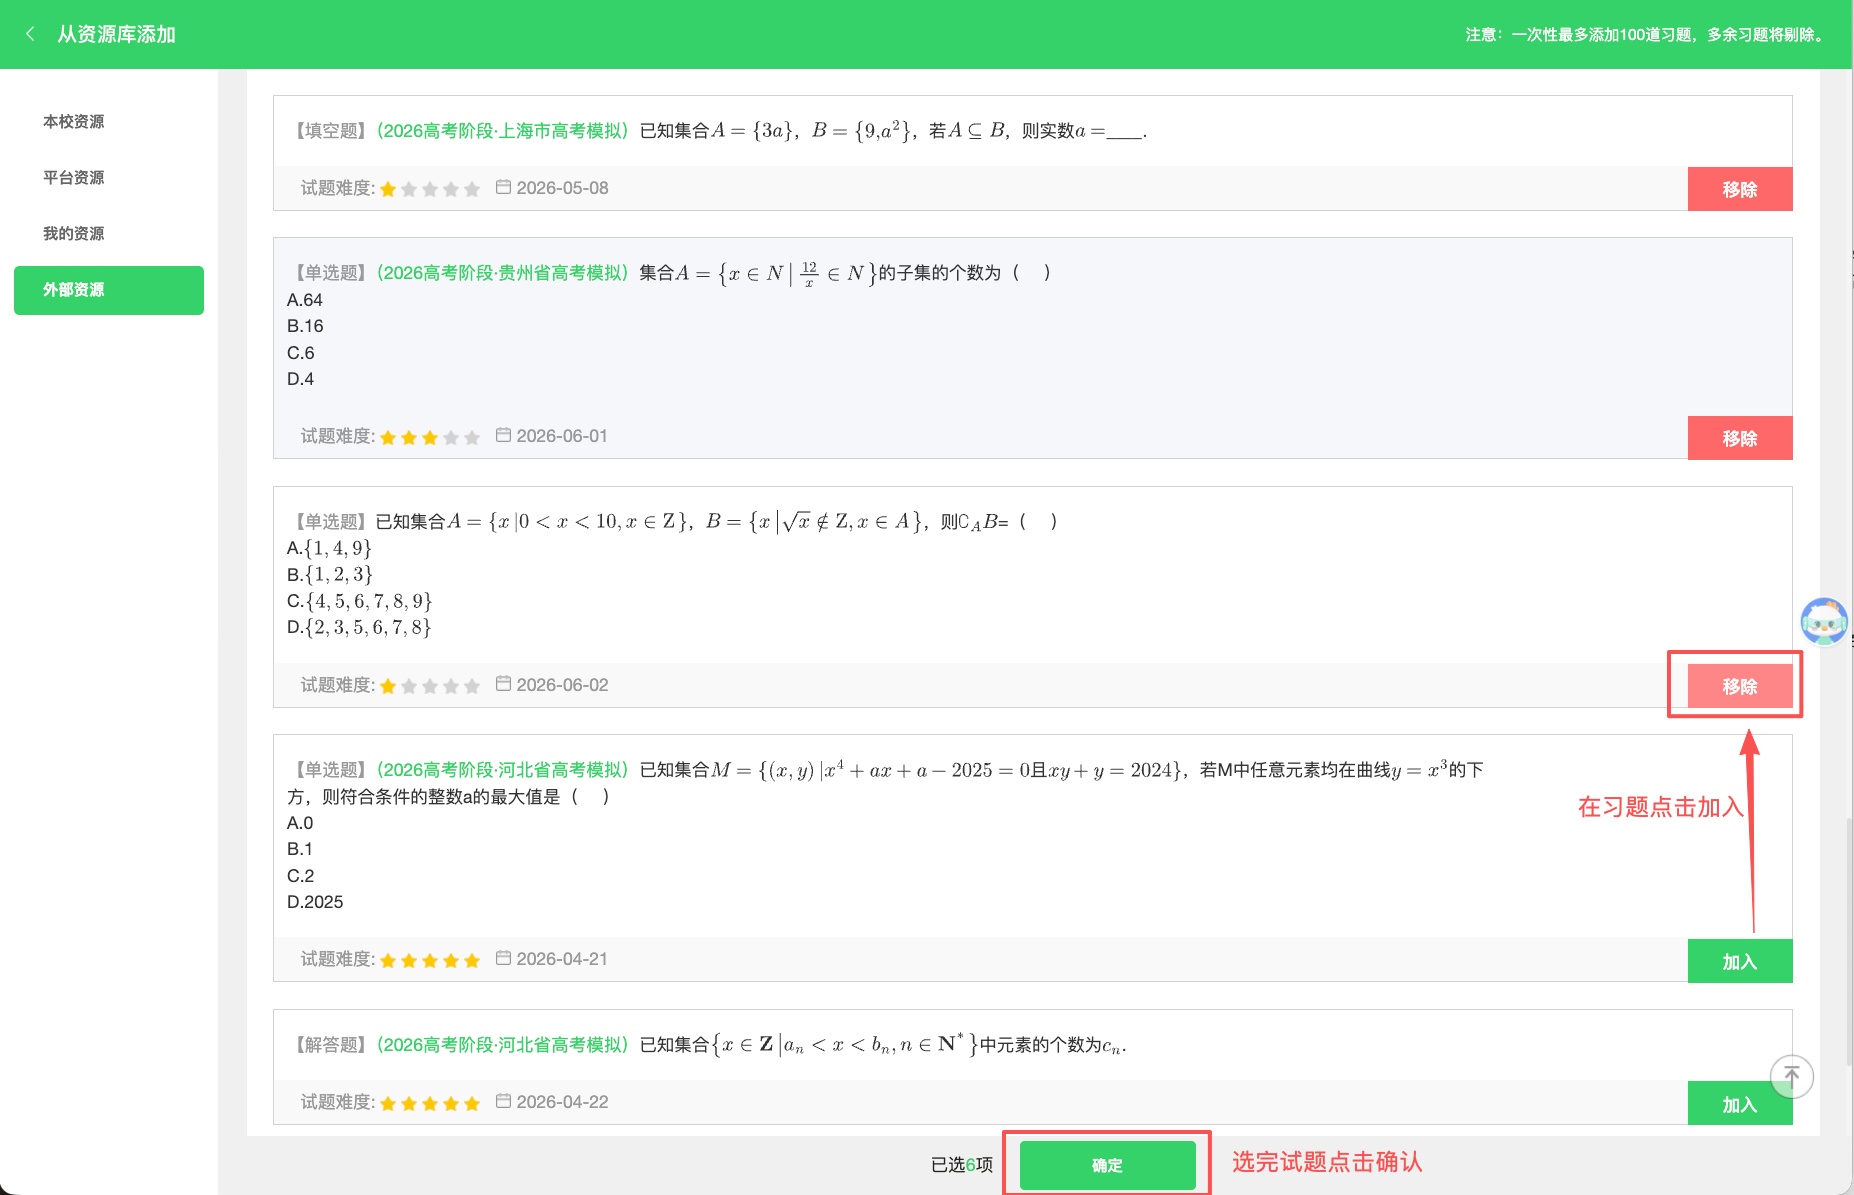Remove the 2026-06-02 question
The image size is (1854, 1195).
click(x=1740, y=686)
